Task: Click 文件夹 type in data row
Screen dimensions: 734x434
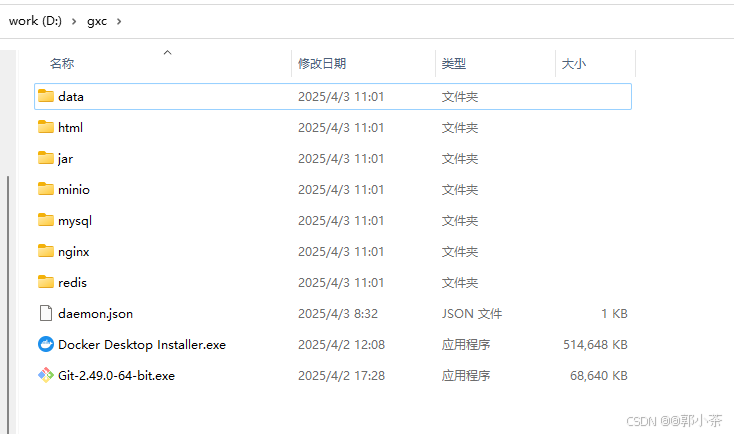Action: [x=460, y=96]
